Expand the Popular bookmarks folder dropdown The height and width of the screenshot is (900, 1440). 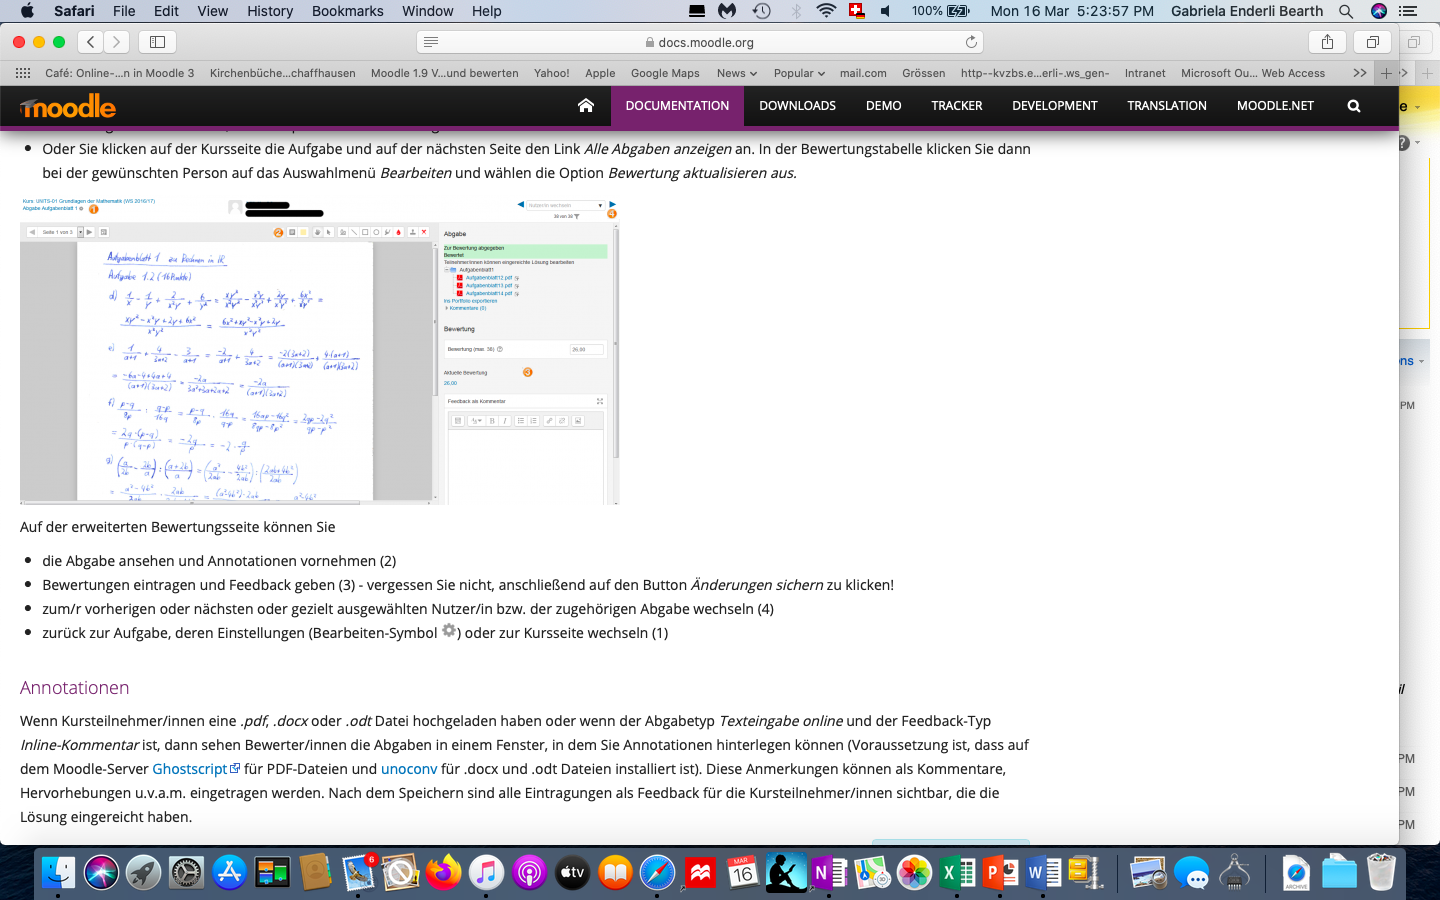(x=798, y=73)
